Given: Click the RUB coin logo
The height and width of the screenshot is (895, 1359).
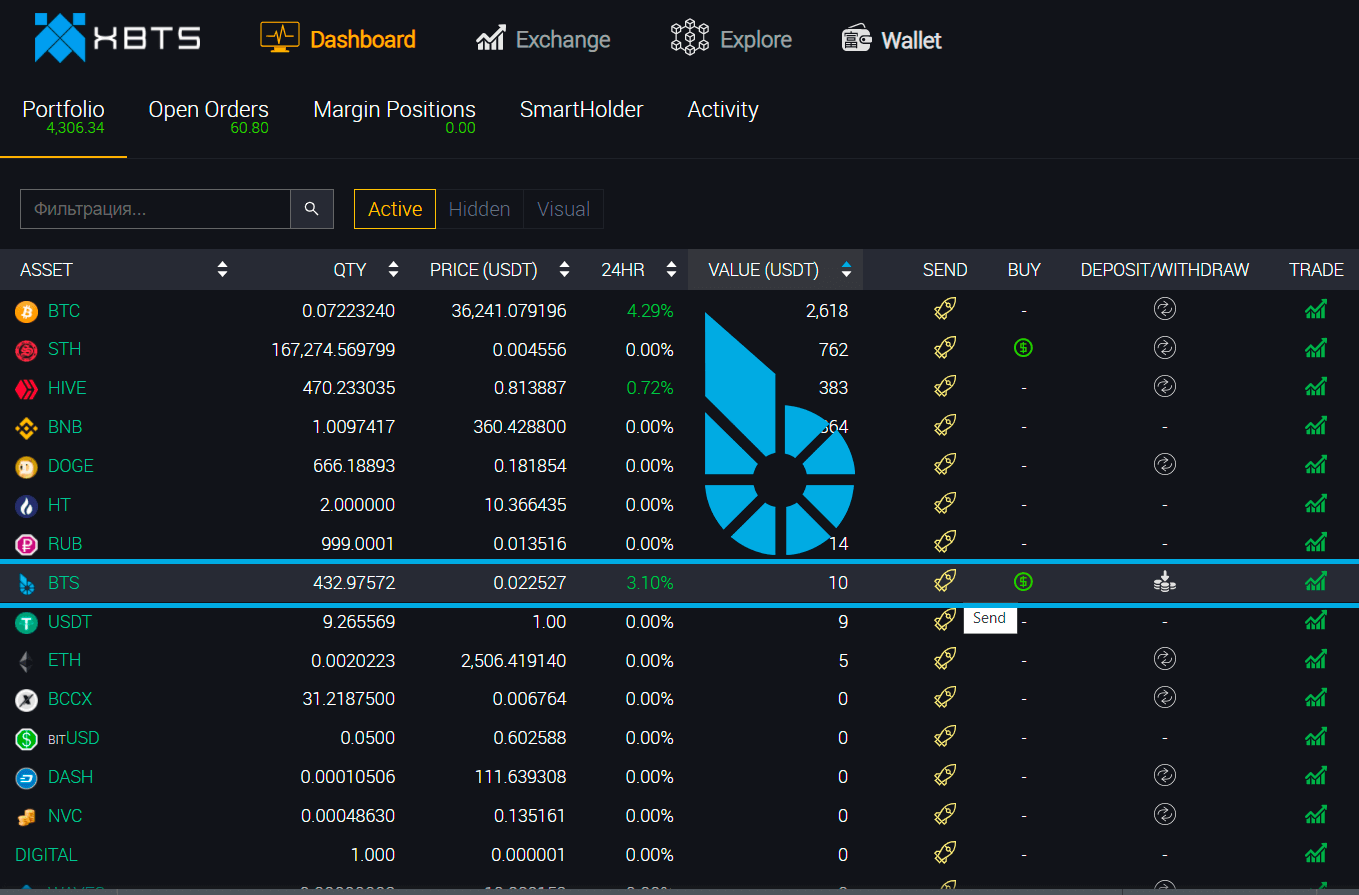Looking at the screenshot, I should [26, 544].
